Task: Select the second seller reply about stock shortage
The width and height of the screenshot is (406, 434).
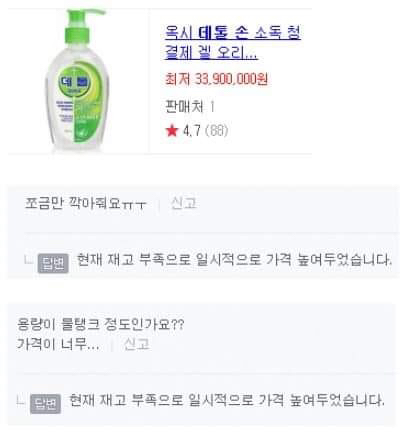Action: 227,400
